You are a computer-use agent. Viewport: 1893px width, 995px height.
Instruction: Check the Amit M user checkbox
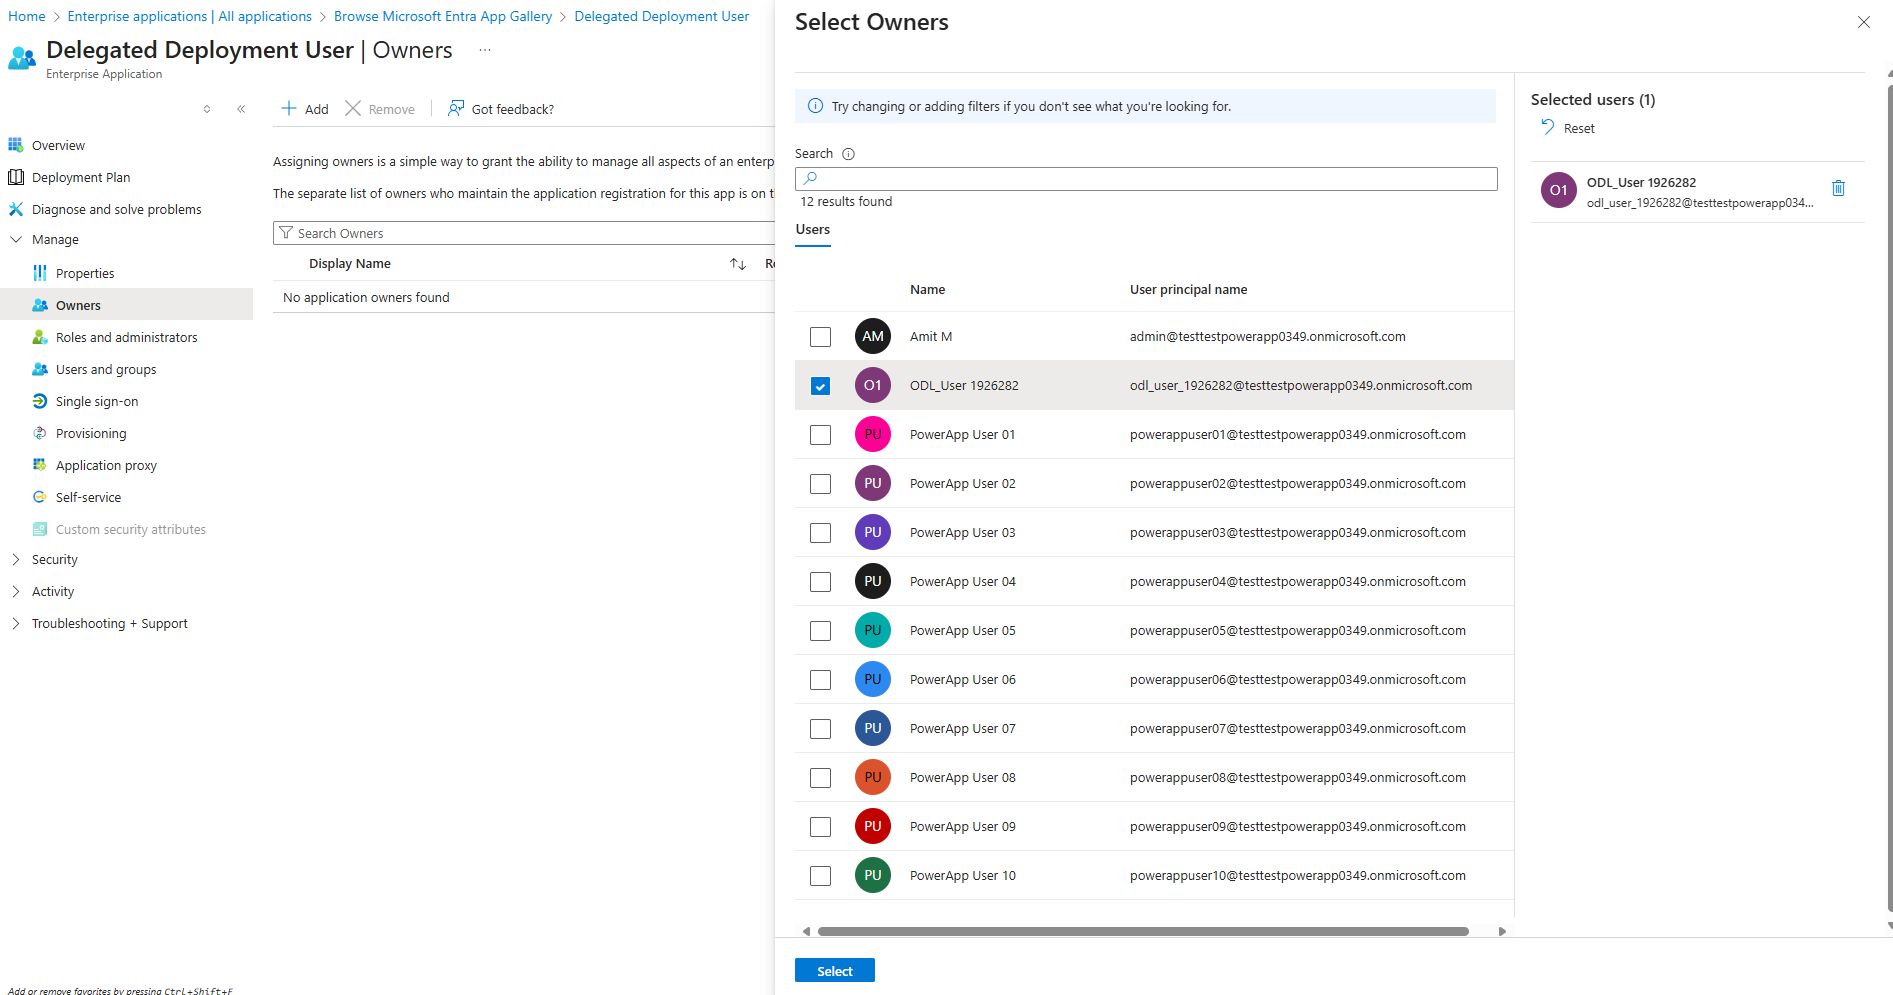[x=820, y=337]
